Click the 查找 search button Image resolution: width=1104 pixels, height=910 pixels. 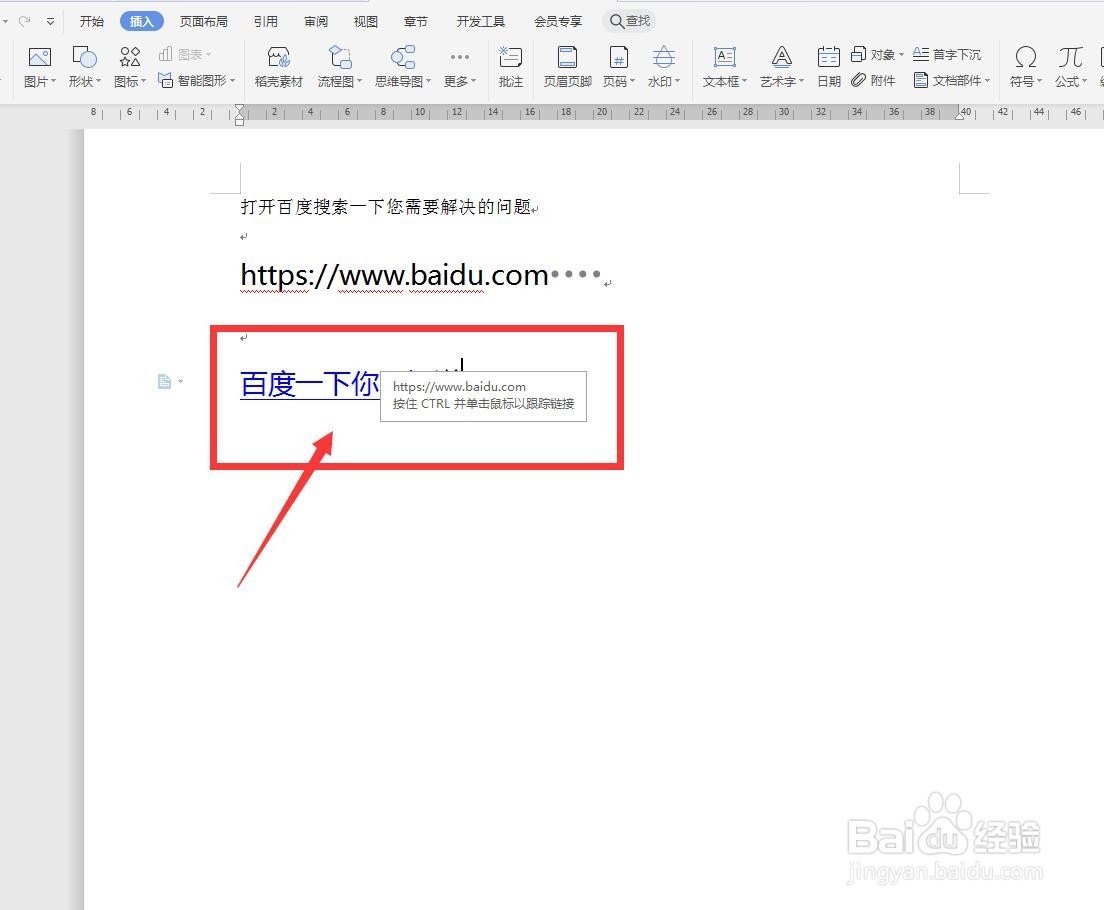629,21
